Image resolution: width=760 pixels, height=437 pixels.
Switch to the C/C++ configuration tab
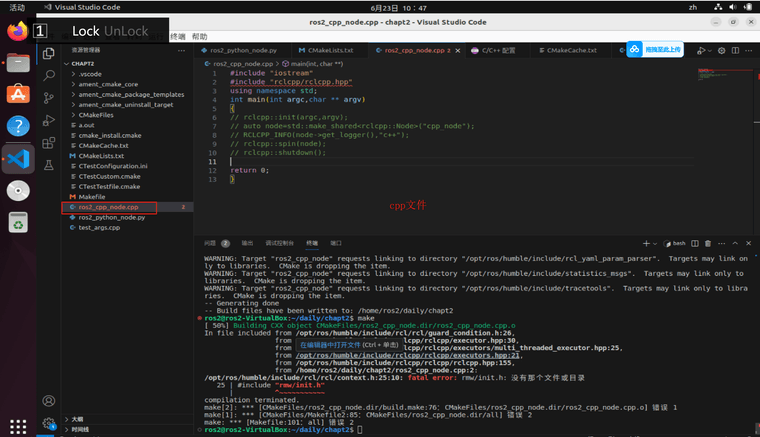tap(498, 50)
